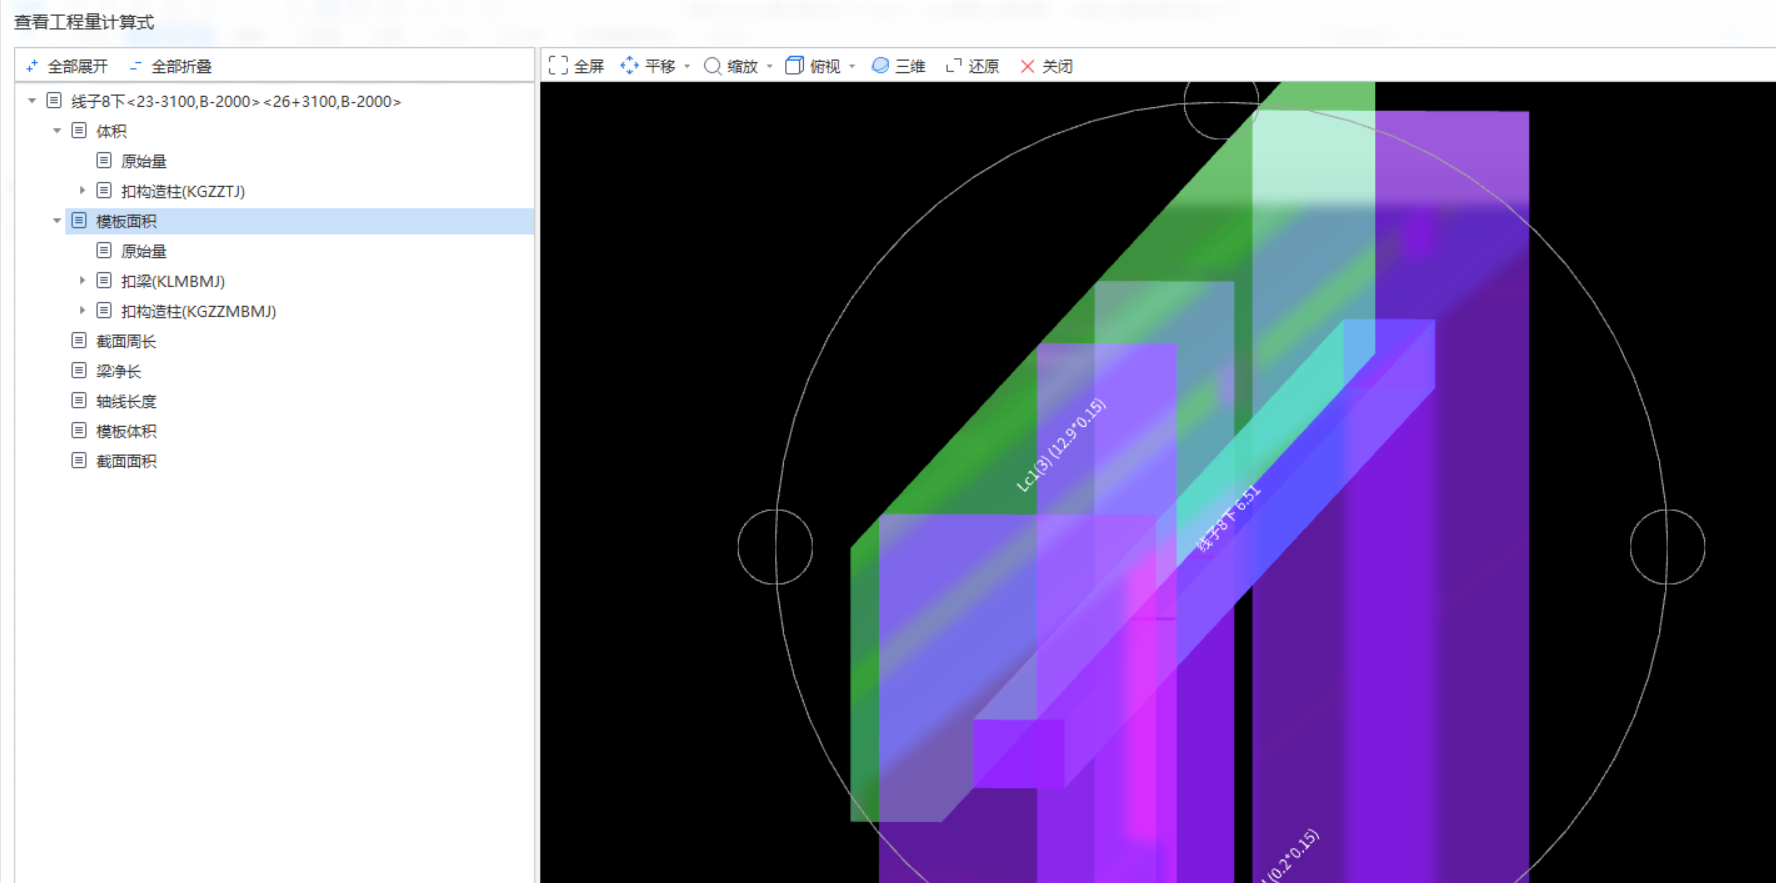Switch to 3D (三维) view icon
This screenshot has width=1776, height=883.
point(880,66)
